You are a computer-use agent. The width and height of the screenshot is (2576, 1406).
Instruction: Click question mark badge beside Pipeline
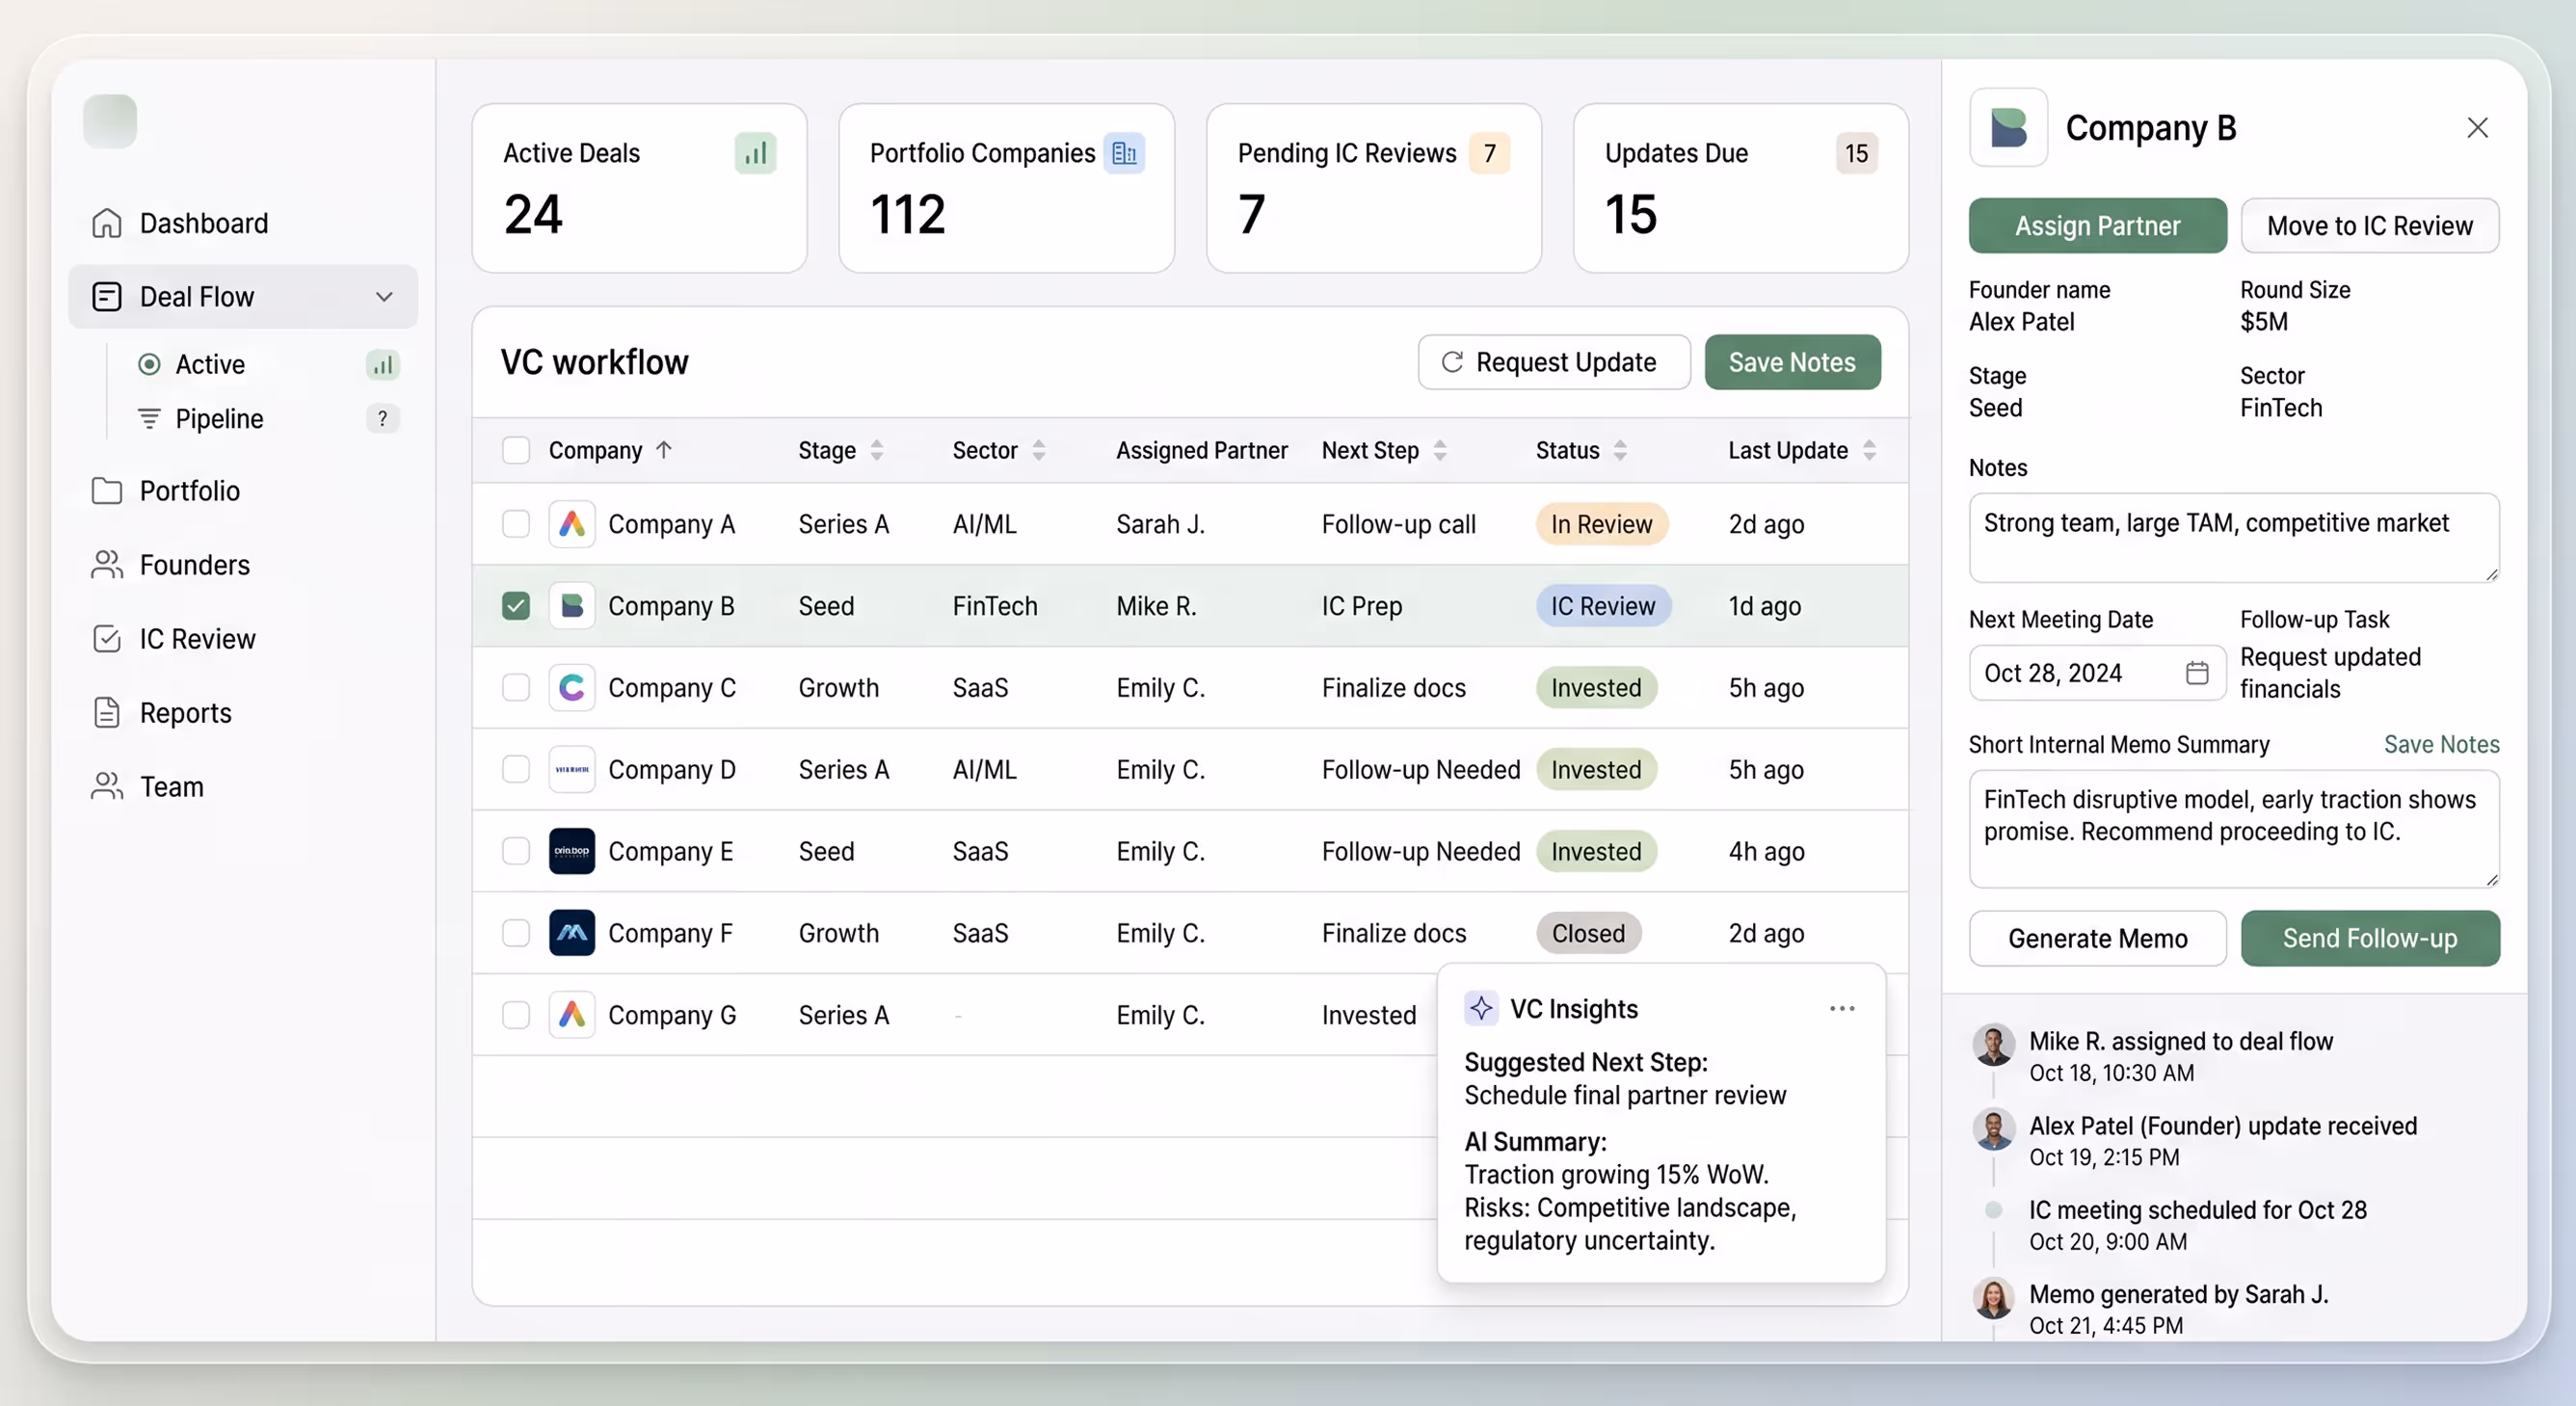pos(382,418)
